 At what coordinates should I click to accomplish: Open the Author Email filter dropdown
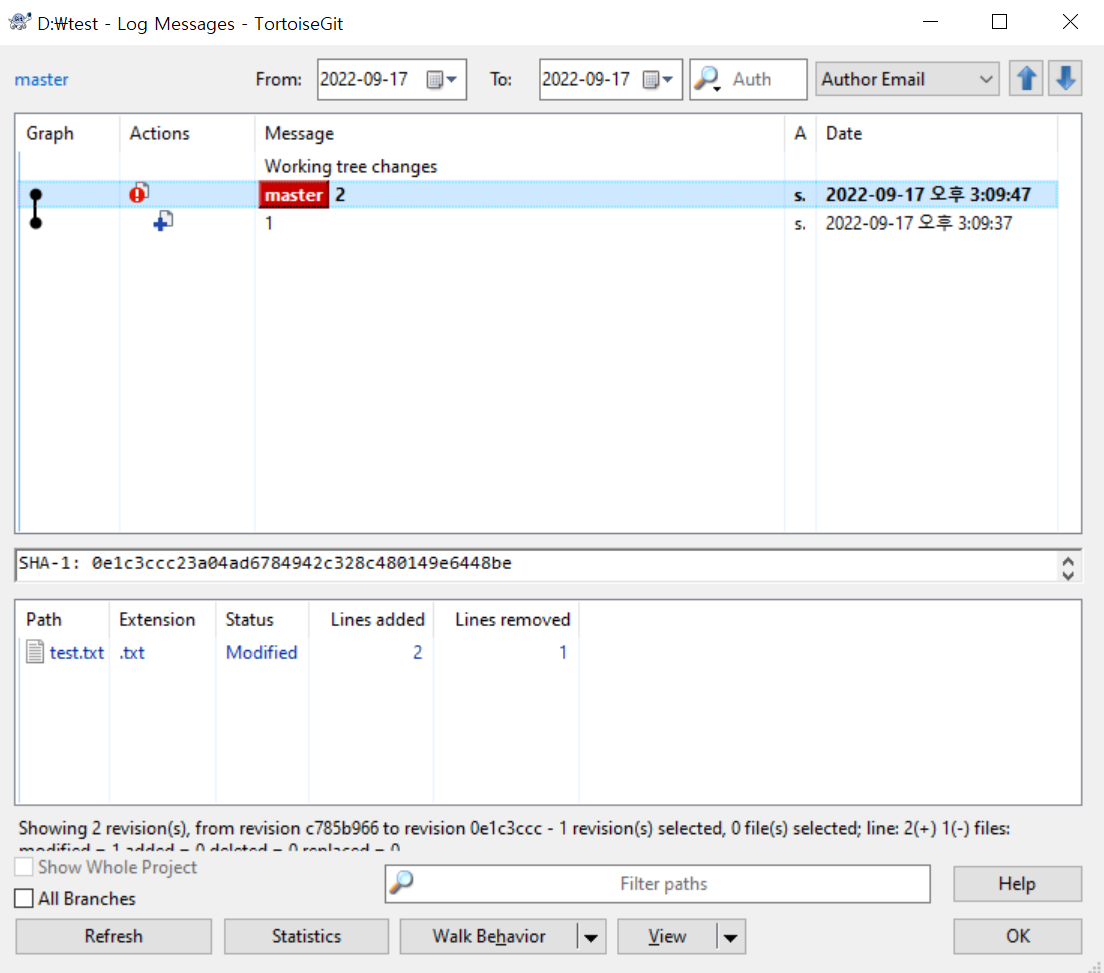click(907, 79)
